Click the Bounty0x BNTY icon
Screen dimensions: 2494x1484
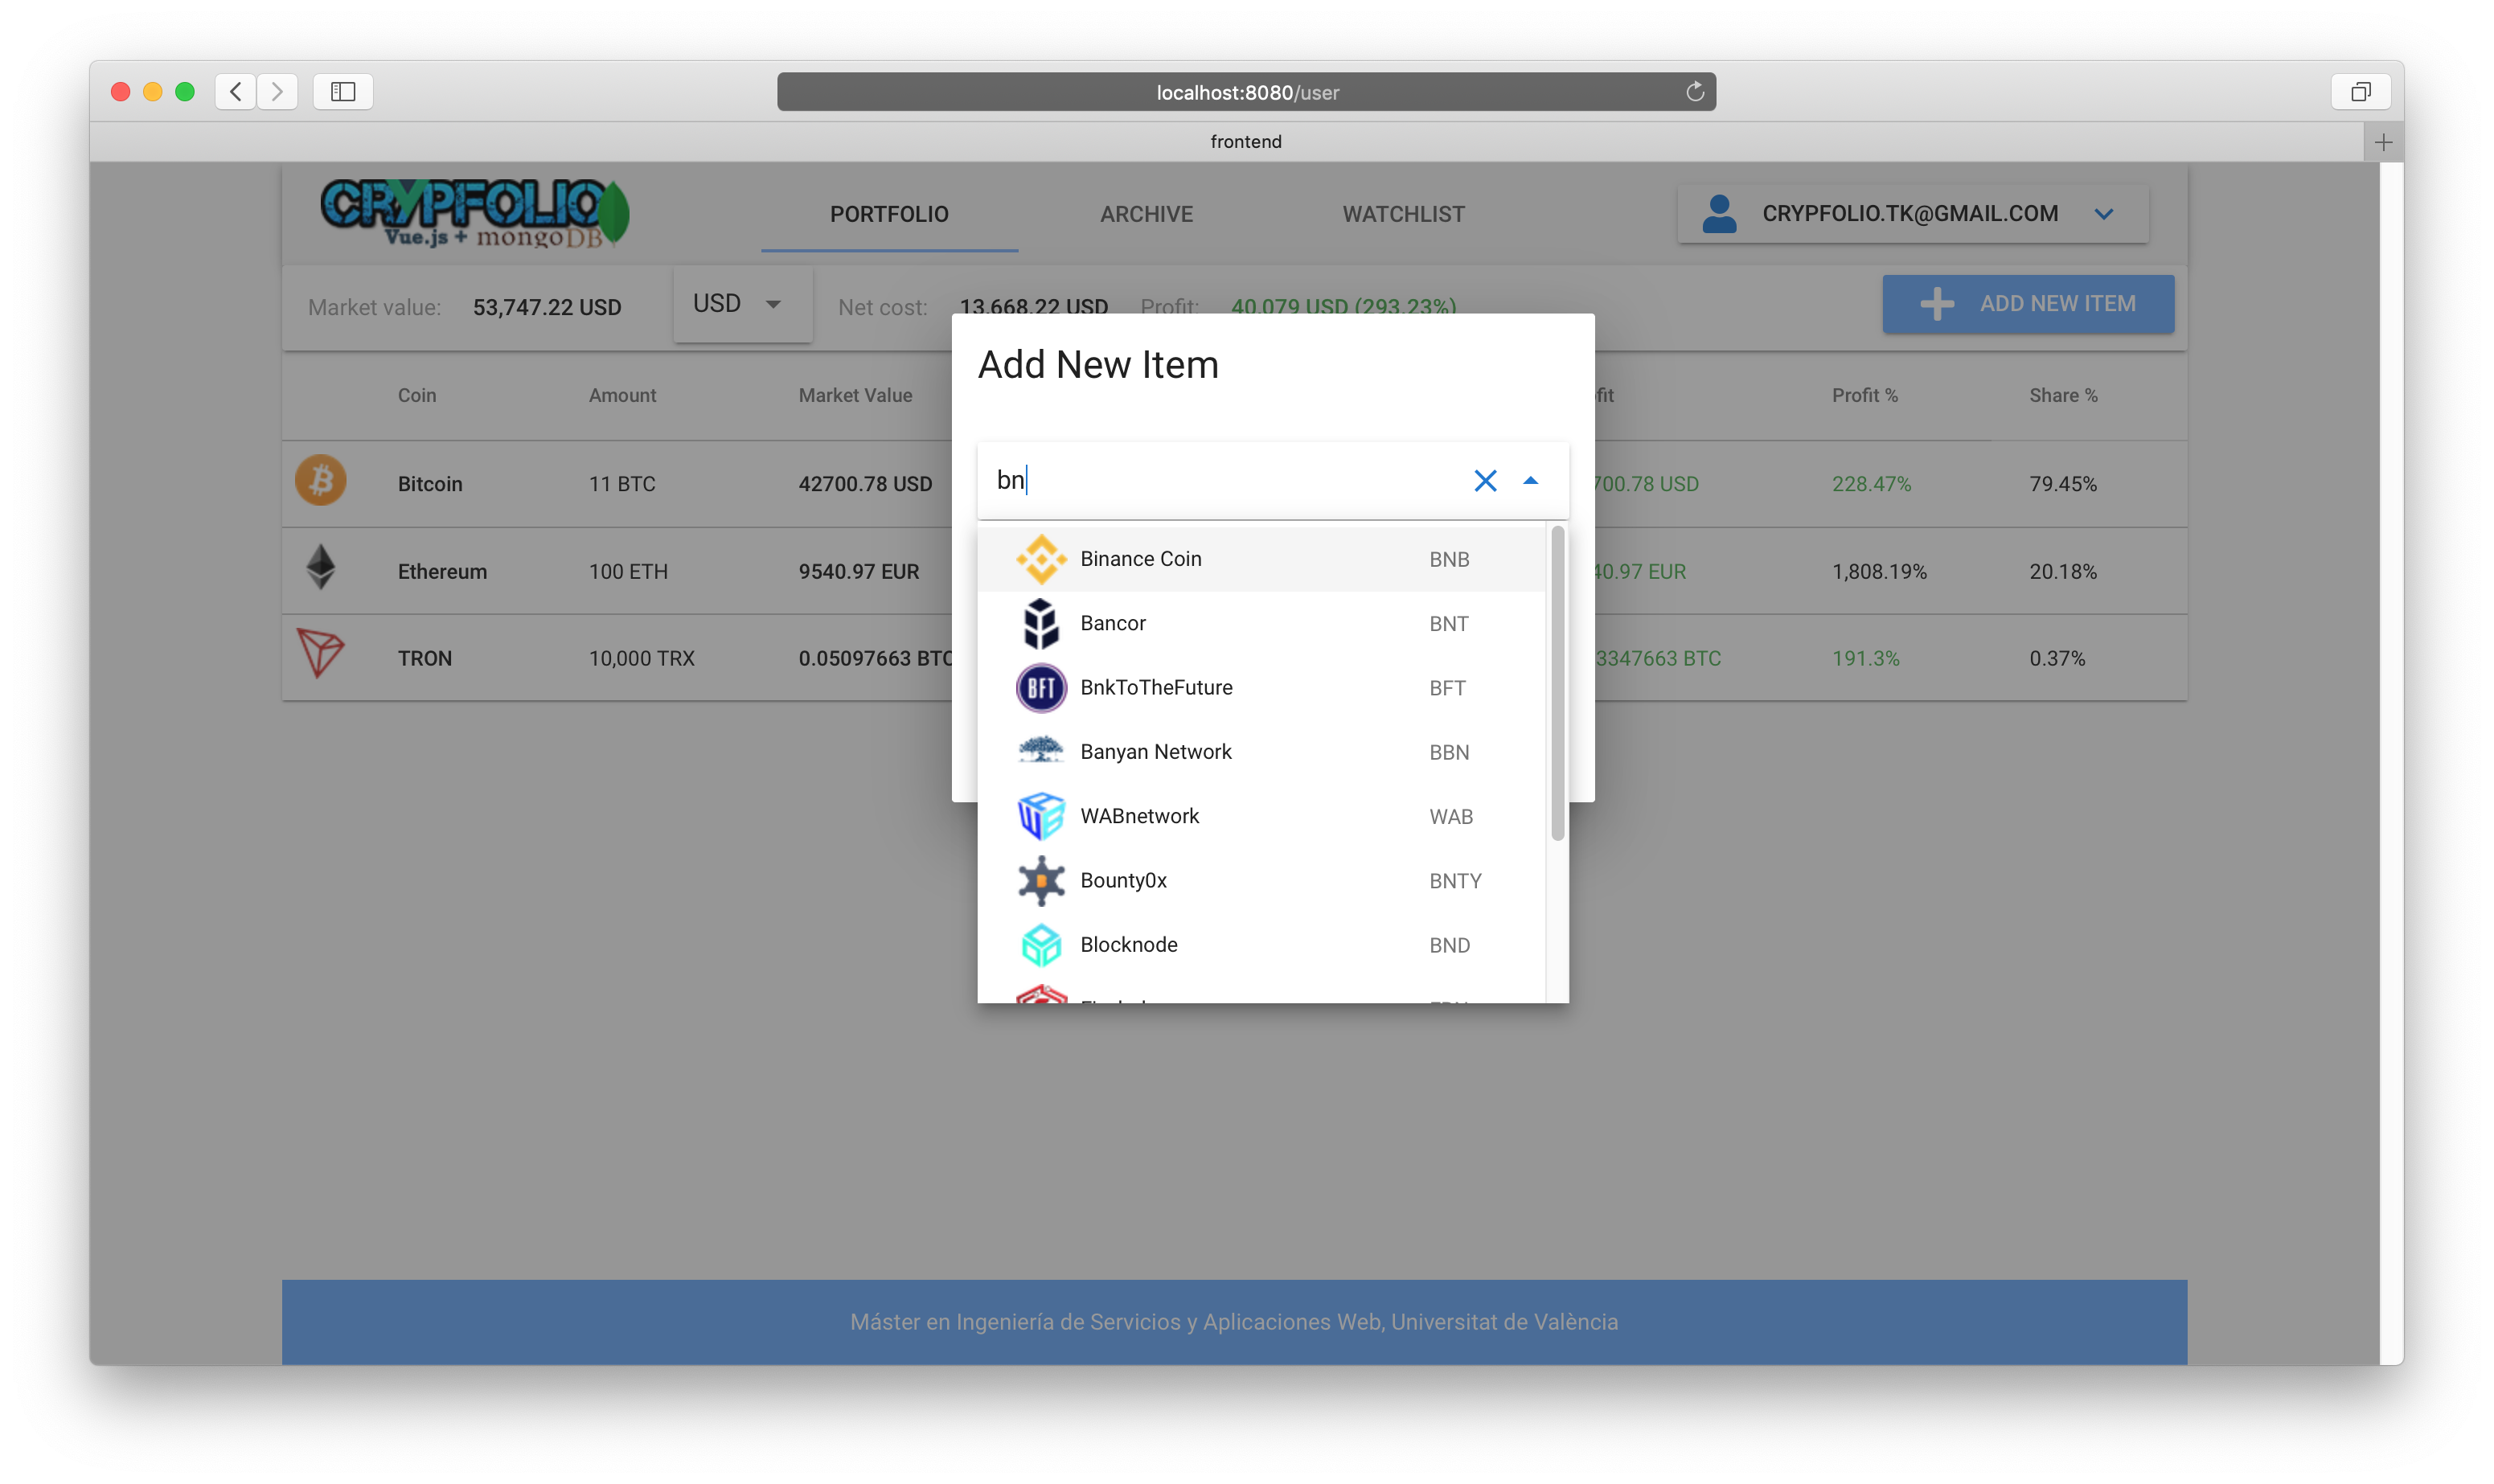click(x=1039, y=878)
